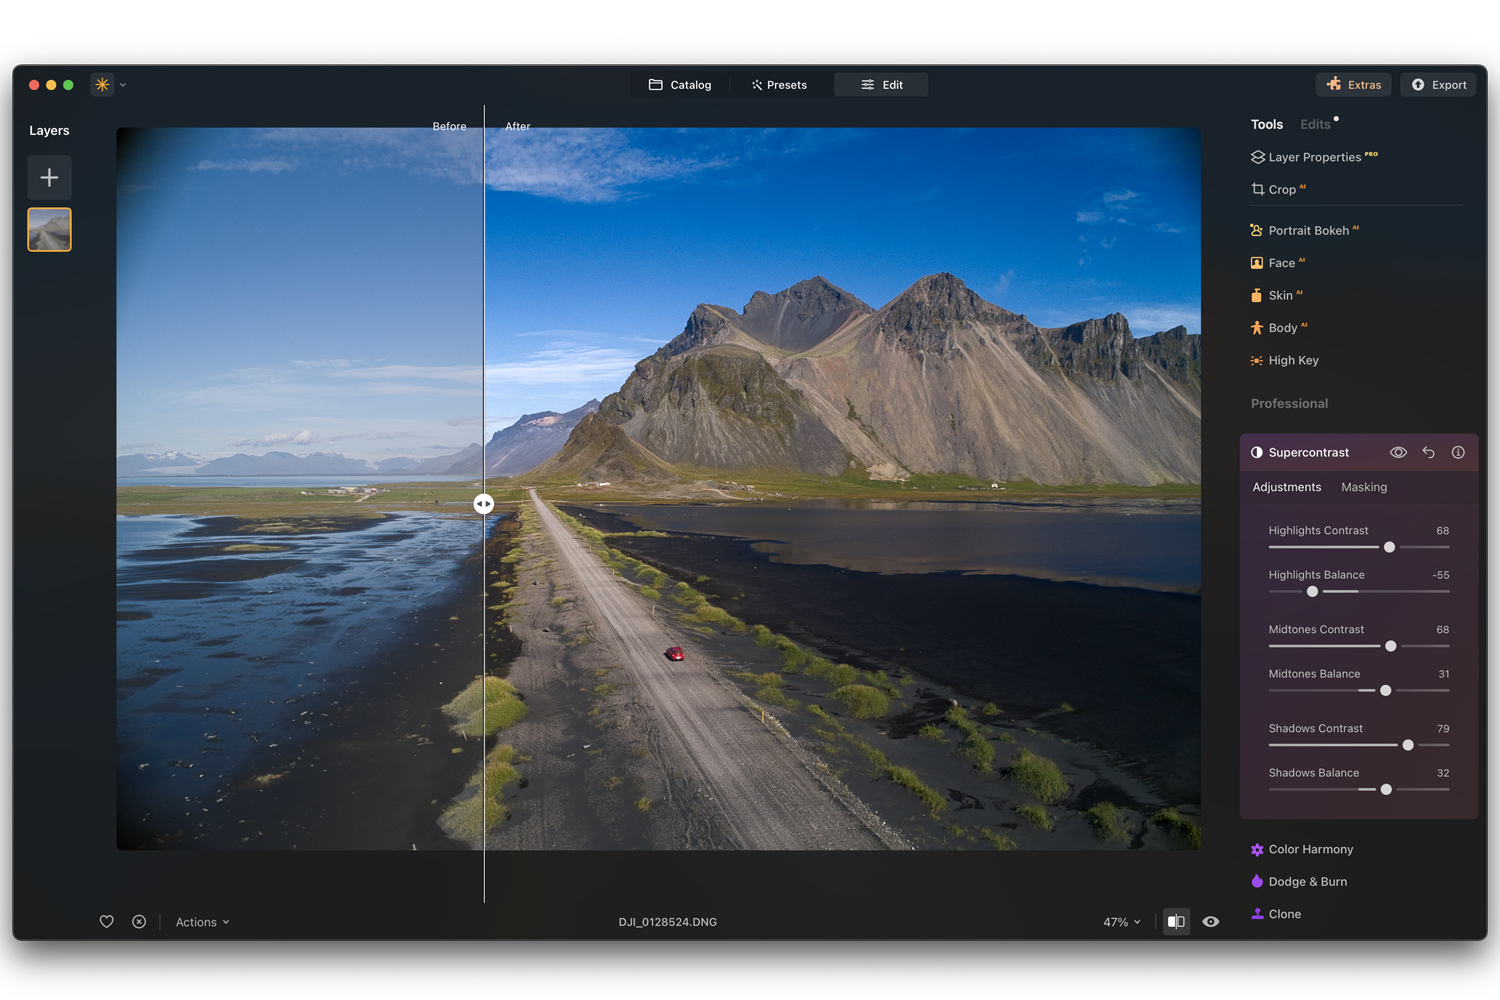The image size is (1500, 1000).
Task: Select the mountain layer thumbnail
Action: (49, 229)
